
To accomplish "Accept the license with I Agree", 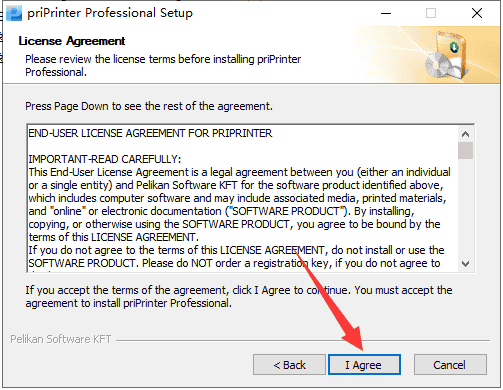I will pyautogui.click(x=364, y=365).
